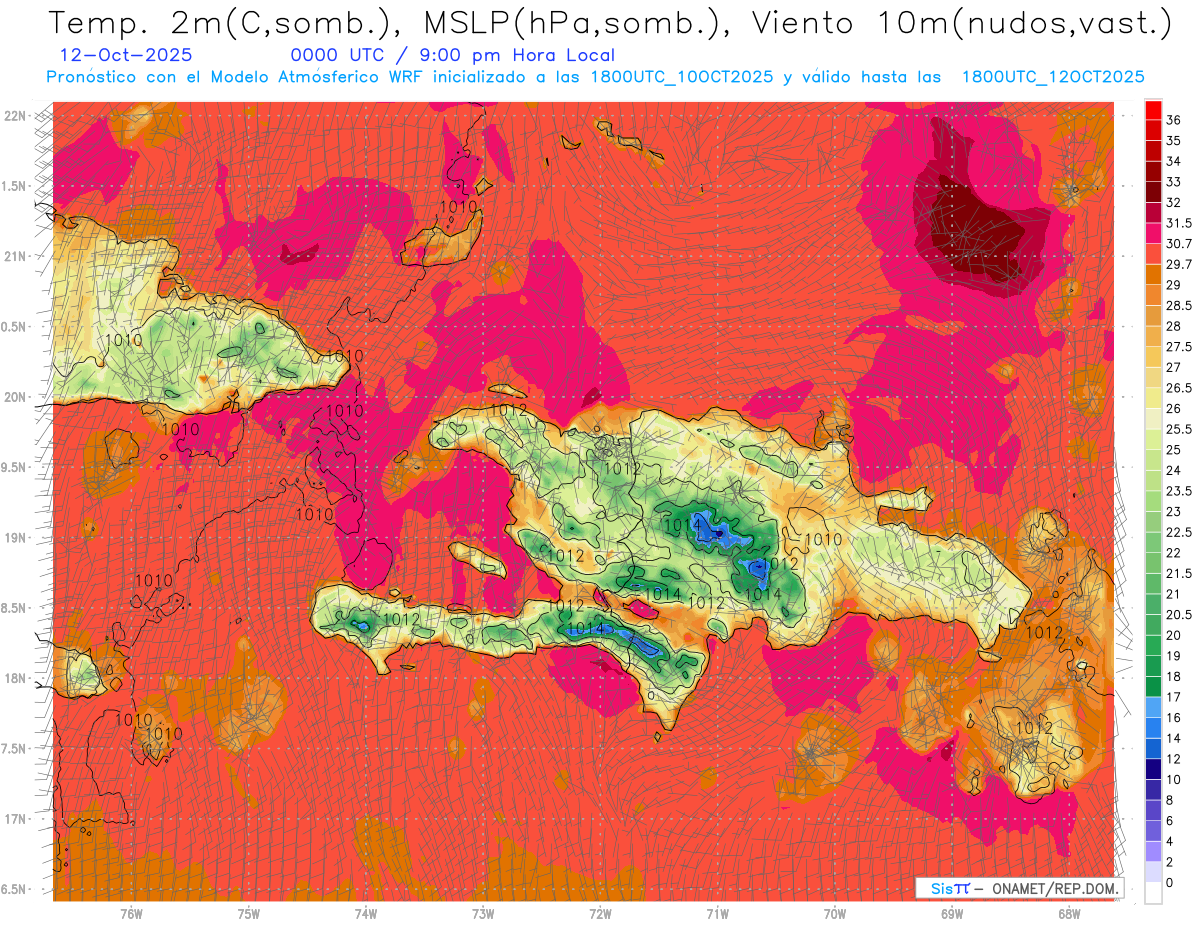Click the navy legend swatch between 10 and 12
1200x927 pixels.
[1153, 769]
